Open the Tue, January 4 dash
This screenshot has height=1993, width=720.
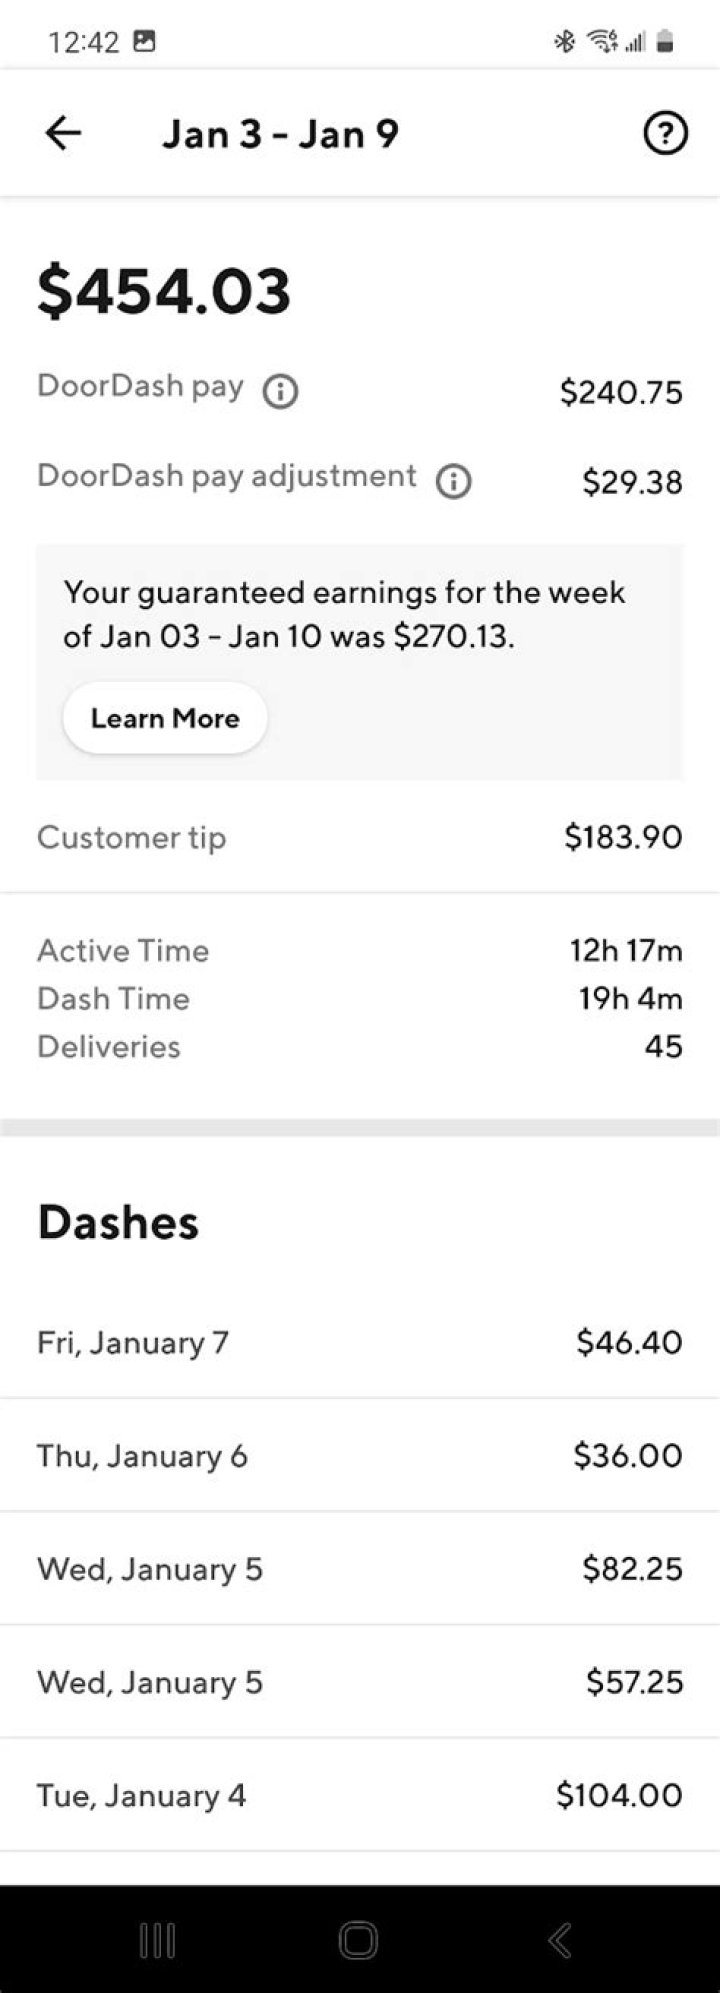360,1795
